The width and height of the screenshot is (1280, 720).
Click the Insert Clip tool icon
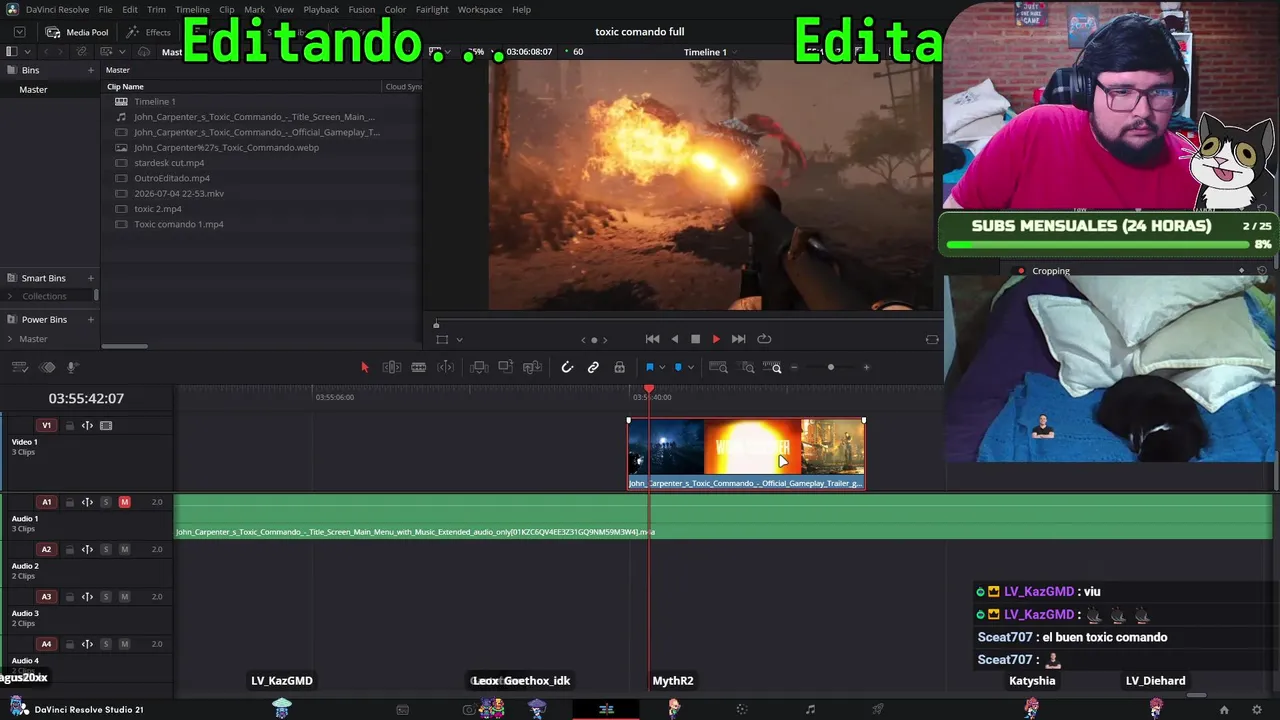coord(479,367)
